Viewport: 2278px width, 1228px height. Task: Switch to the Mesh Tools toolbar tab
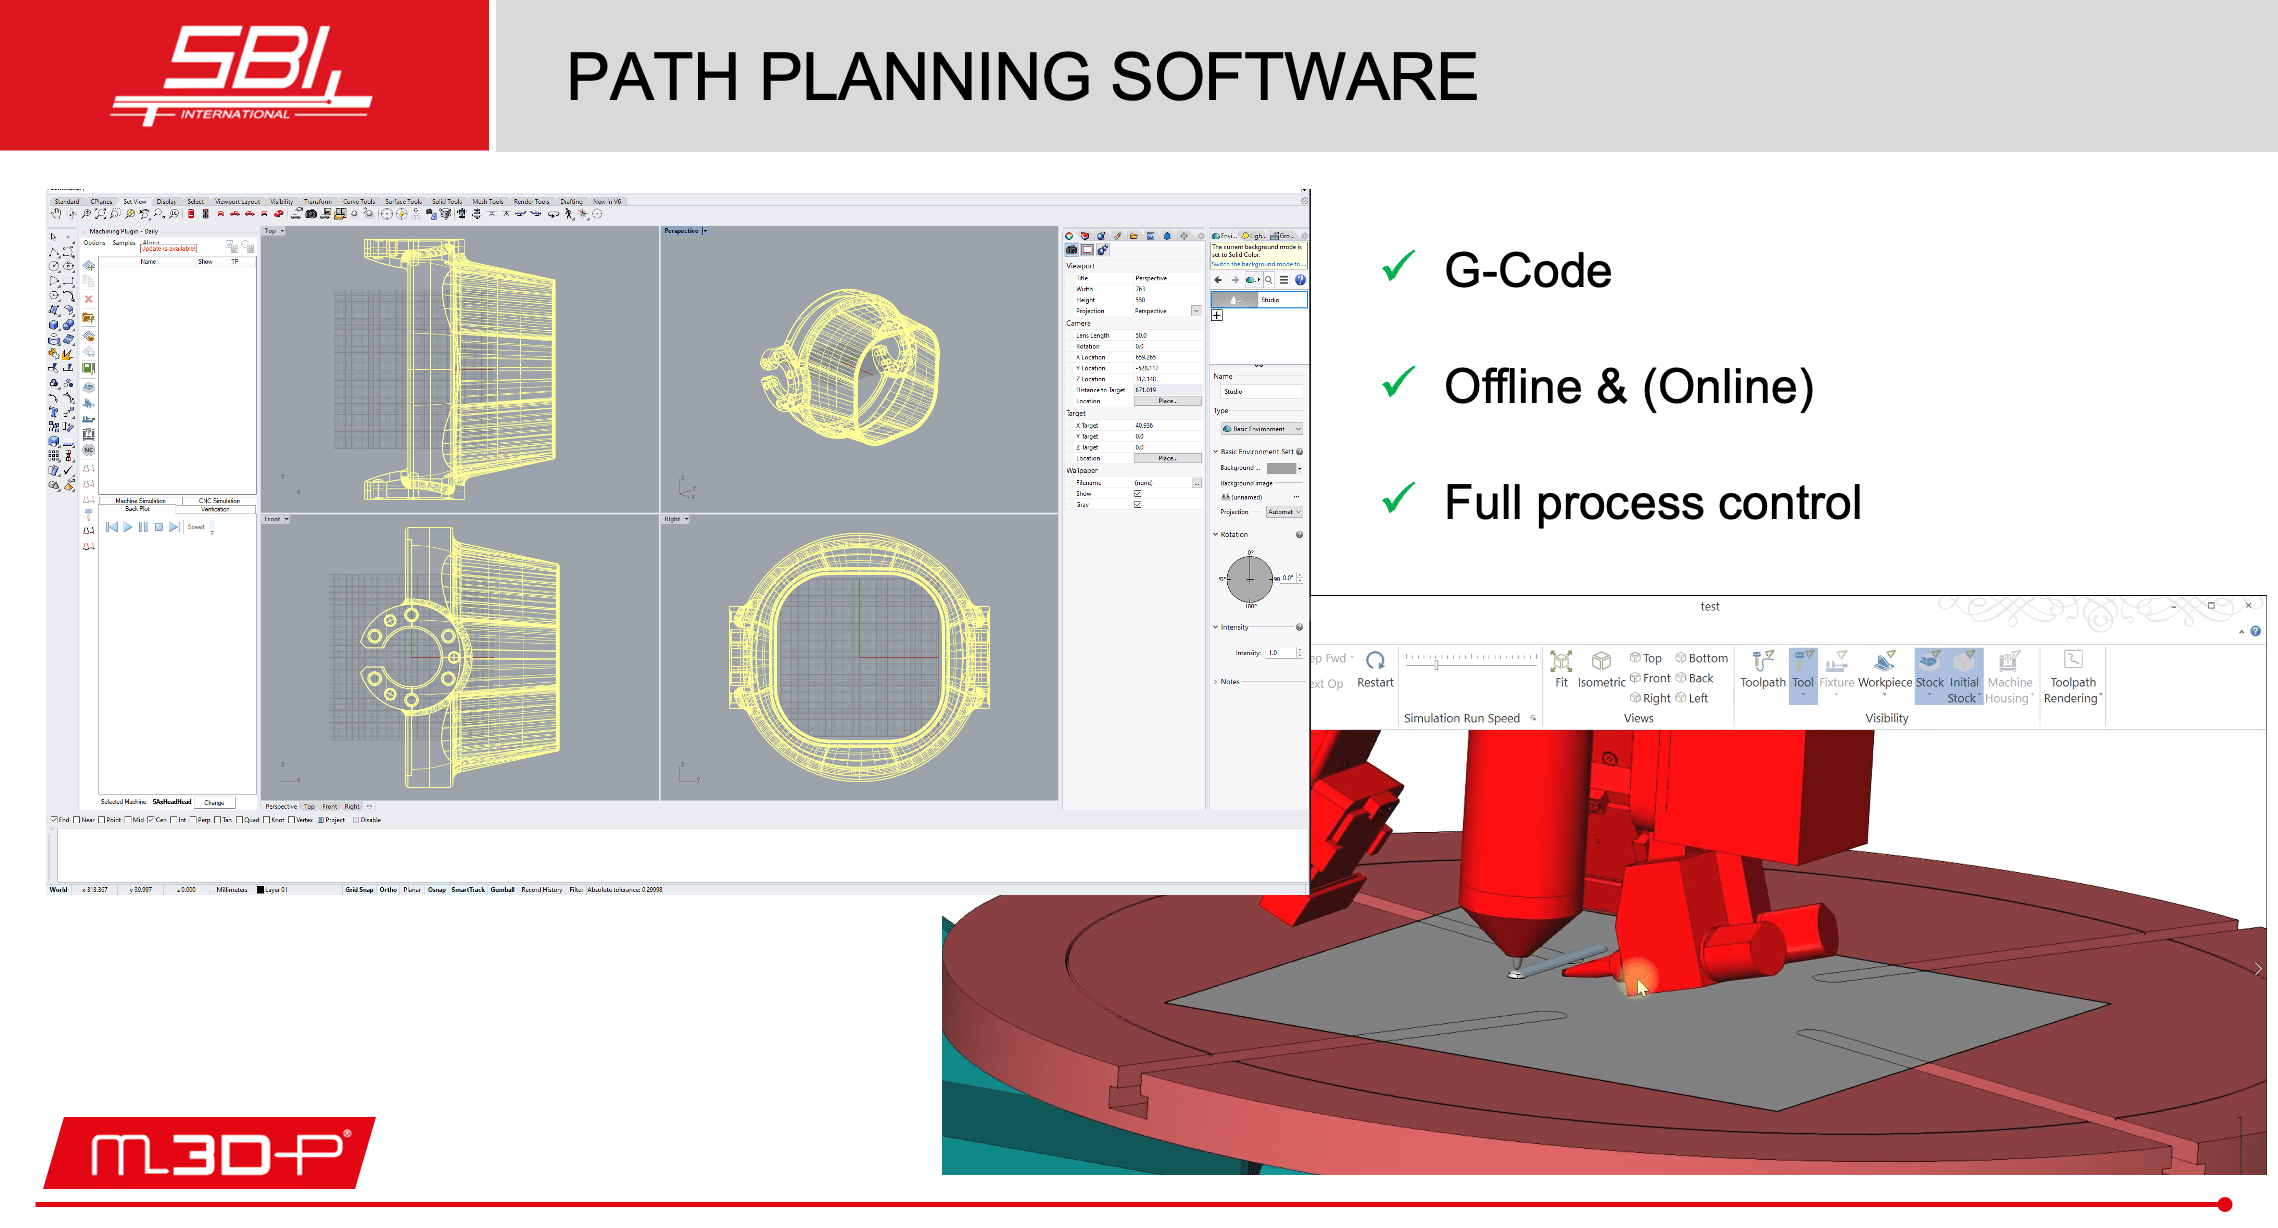click(x=488, y=202)
